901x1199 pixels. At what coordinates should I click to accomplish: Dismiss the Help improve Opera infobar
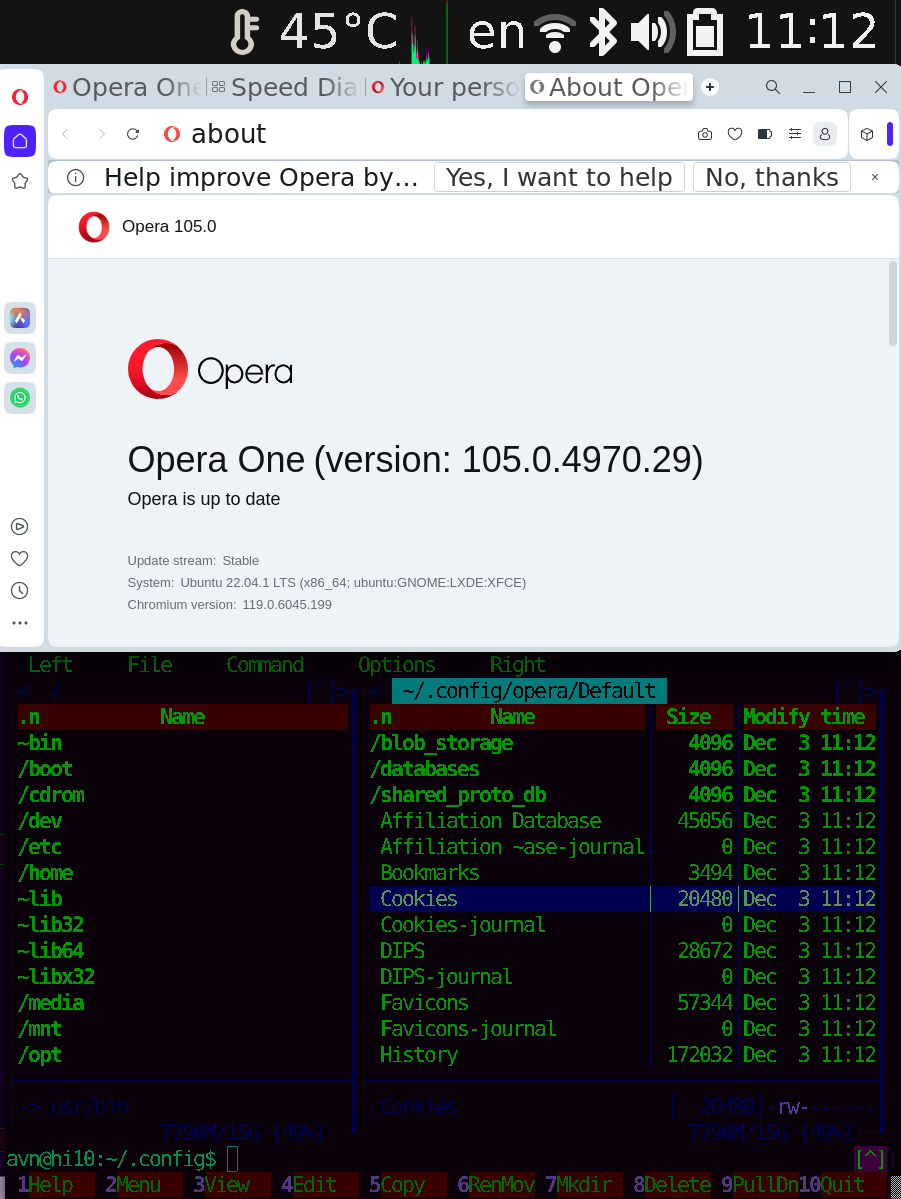(x=875, y=177)
